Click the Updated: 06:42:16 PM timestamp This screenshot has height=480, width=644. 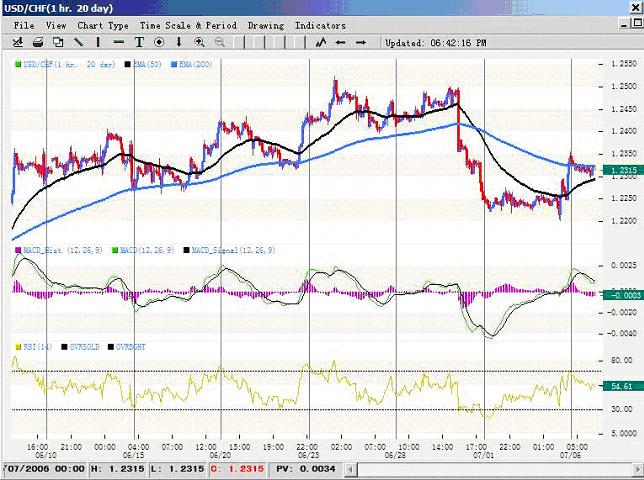(435, 43)
